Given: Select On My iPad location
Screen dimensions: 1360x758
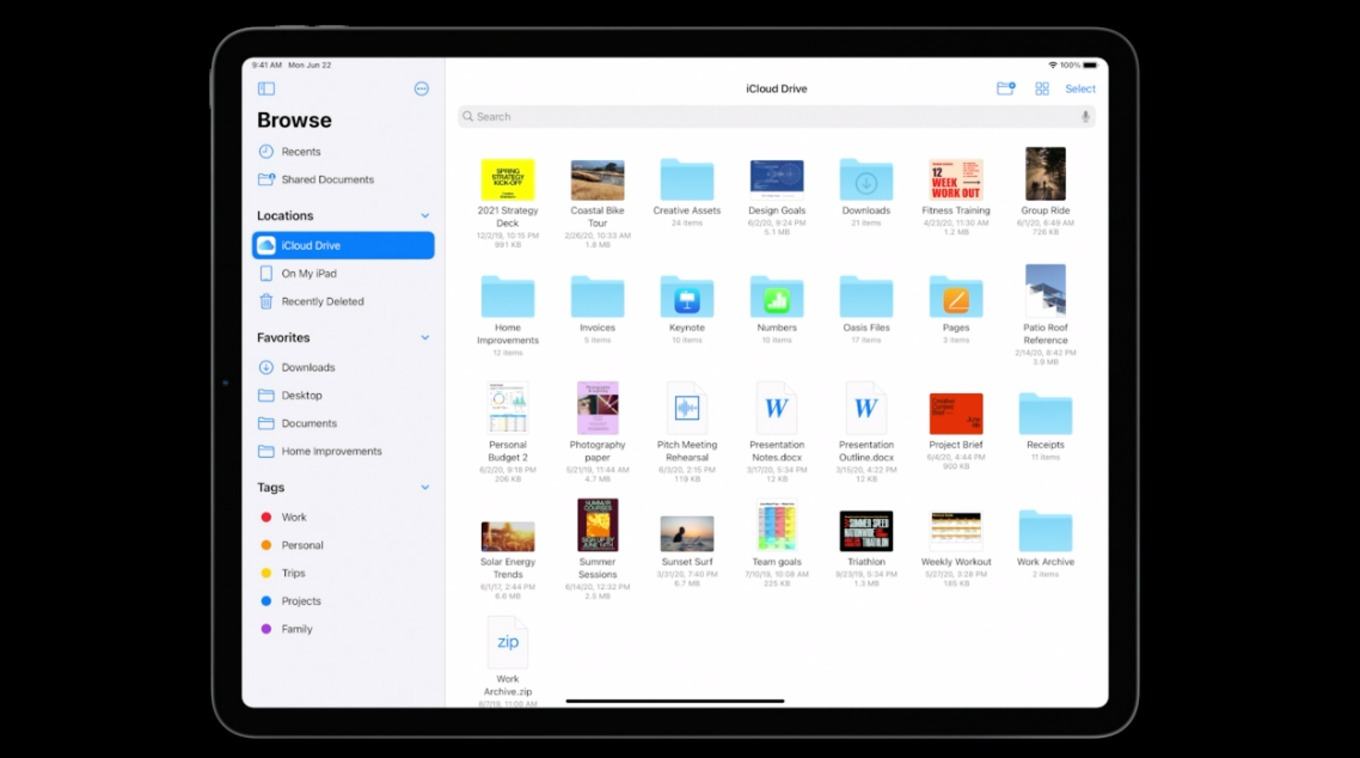Looking at the screenshot, I should coord(343,273).
